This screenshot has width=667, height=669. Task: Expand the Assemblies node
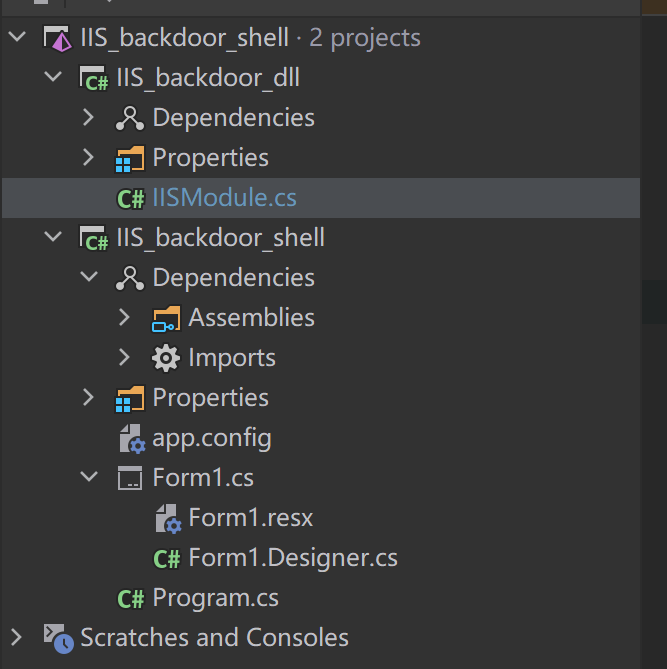click(124, 317)
